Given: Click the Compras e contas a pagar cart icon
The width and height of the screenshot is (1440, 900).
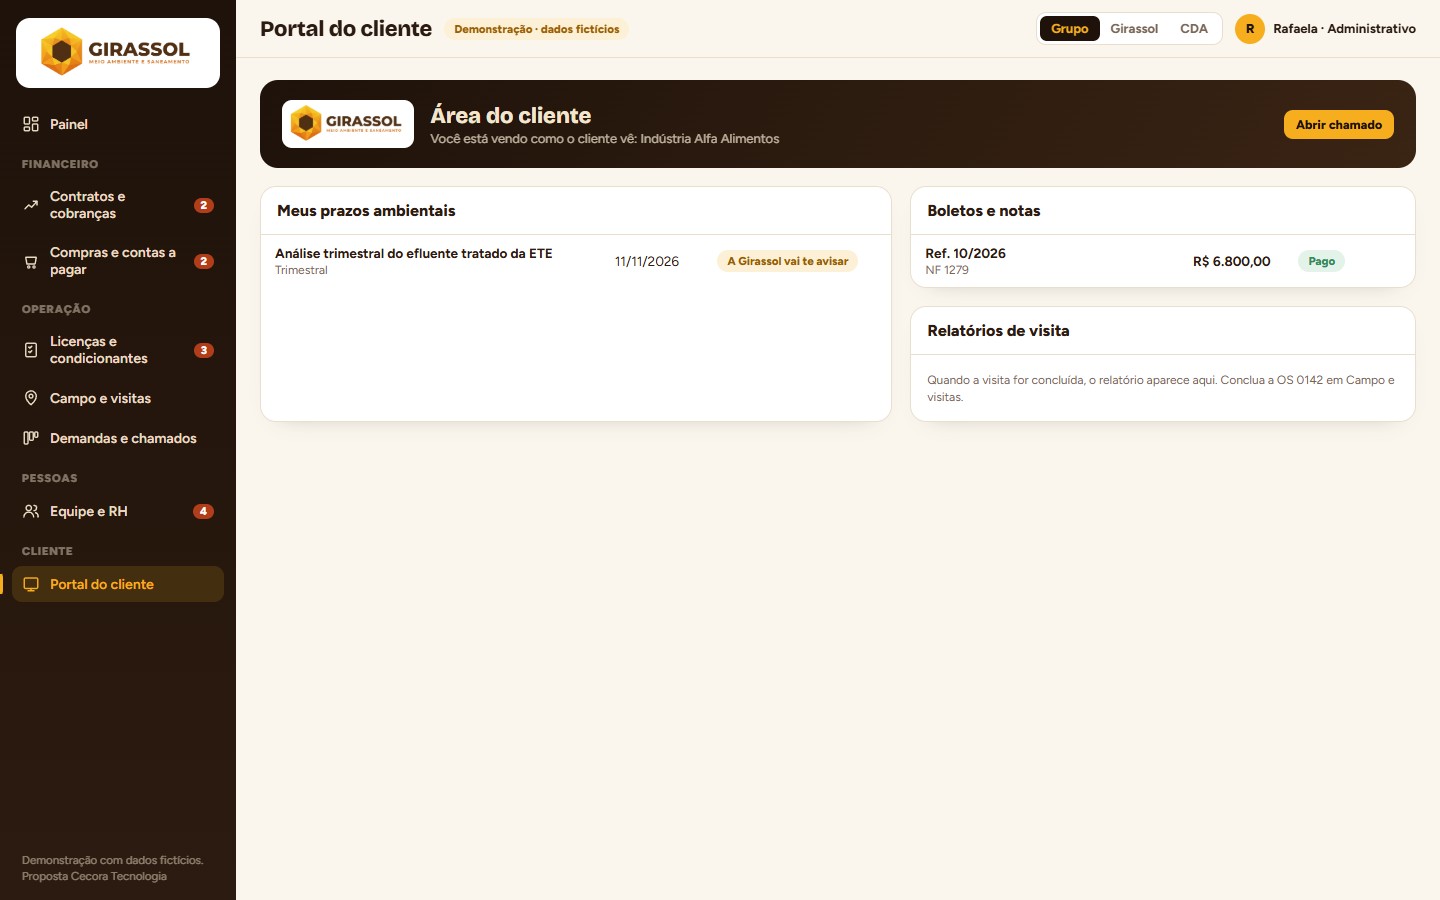Looking at the screenshot, I should 31,261.
